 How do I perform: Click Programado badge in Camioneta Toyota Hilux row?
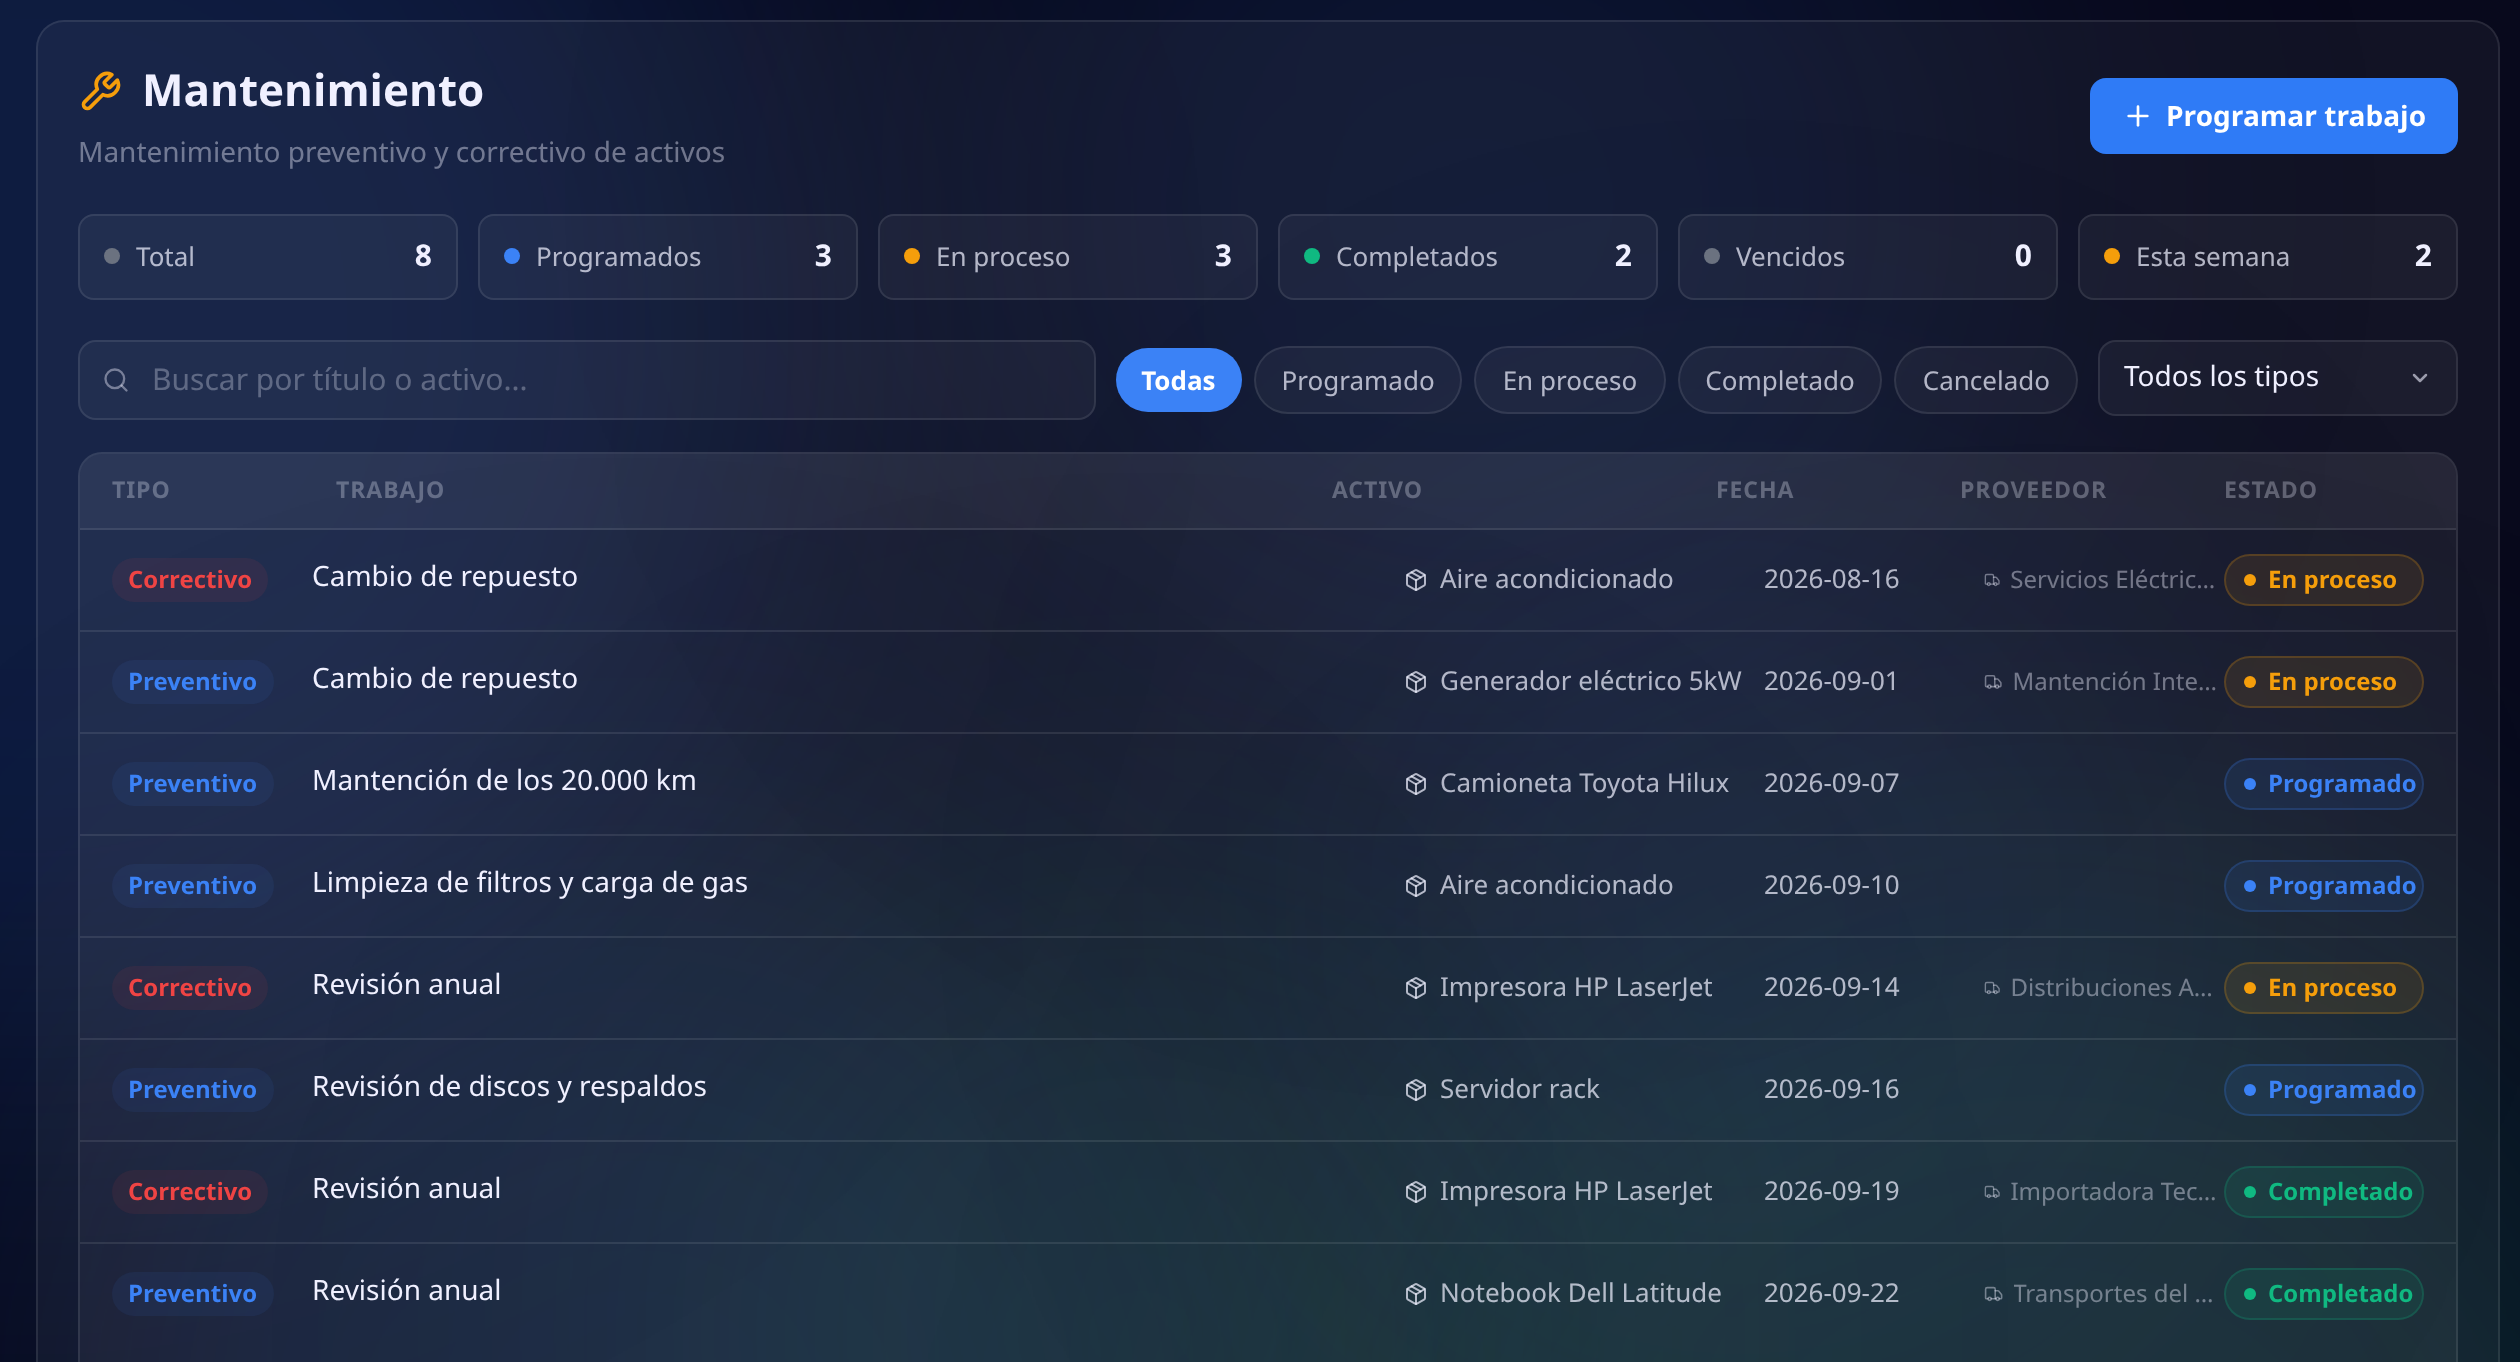2323,784
